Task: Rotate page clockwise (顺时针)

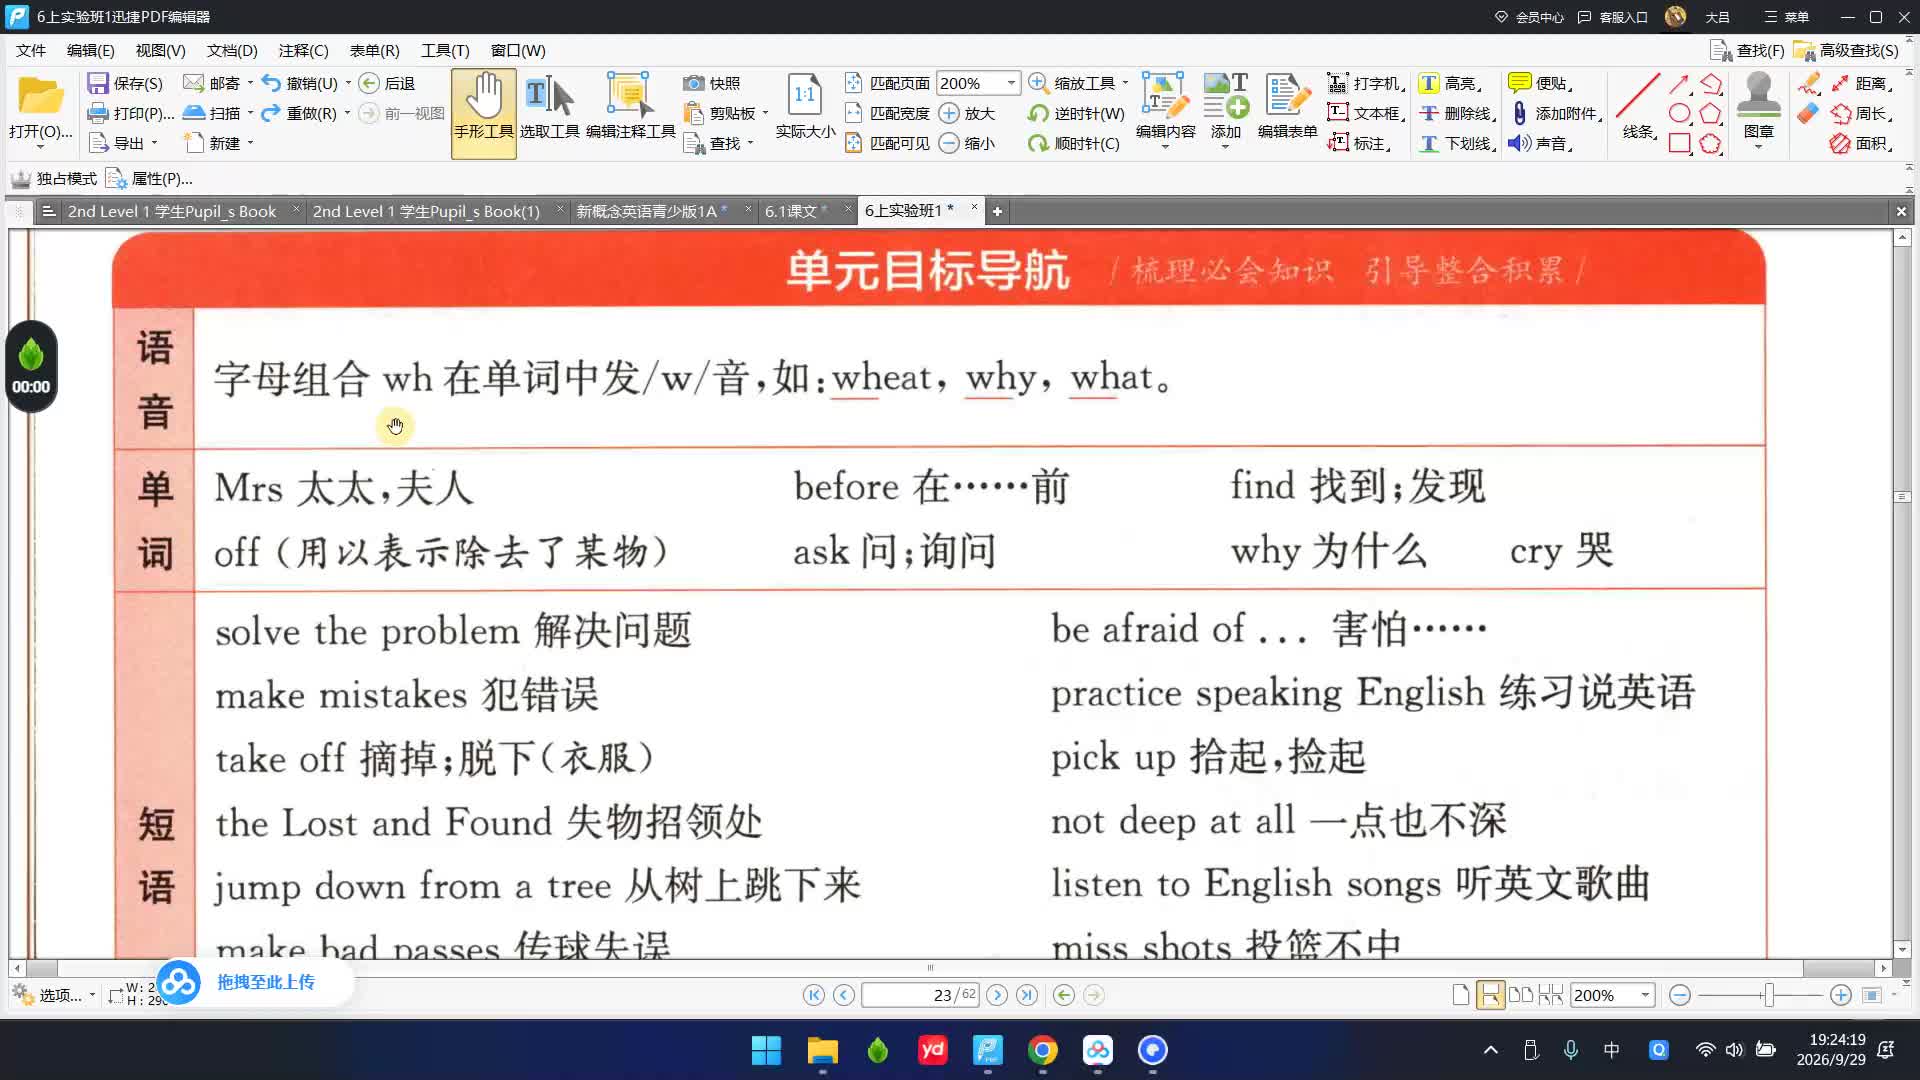Action: pyautogui.click(x=1074, y=143)
